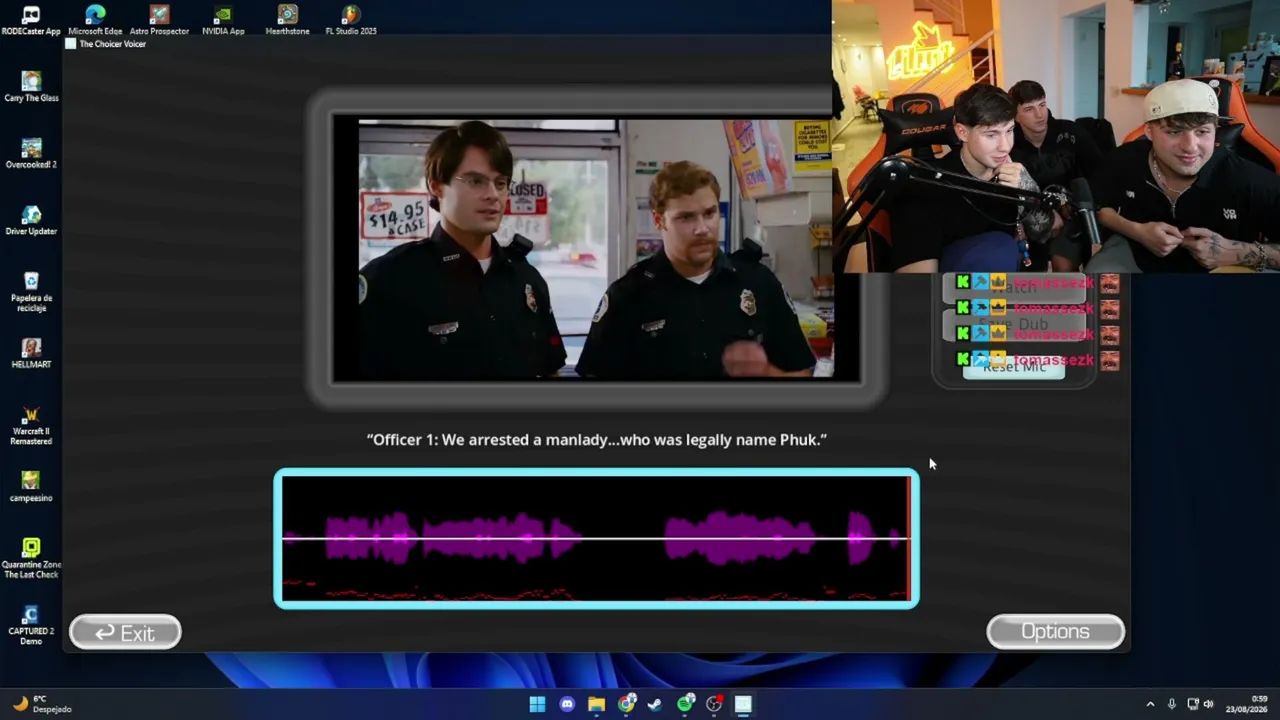Click the audio waveform recording panel
The image size is (1280, 720).
point(596,538)
